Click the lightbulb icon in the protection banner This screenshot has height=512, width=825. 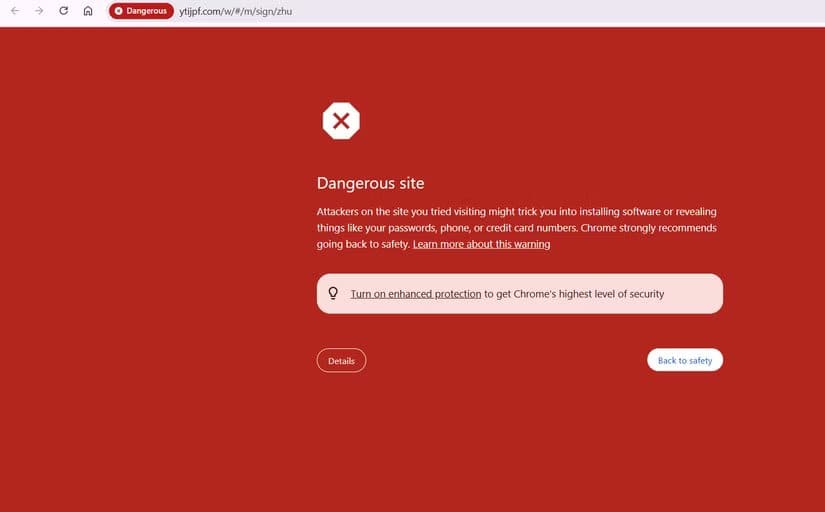point(333,293)
